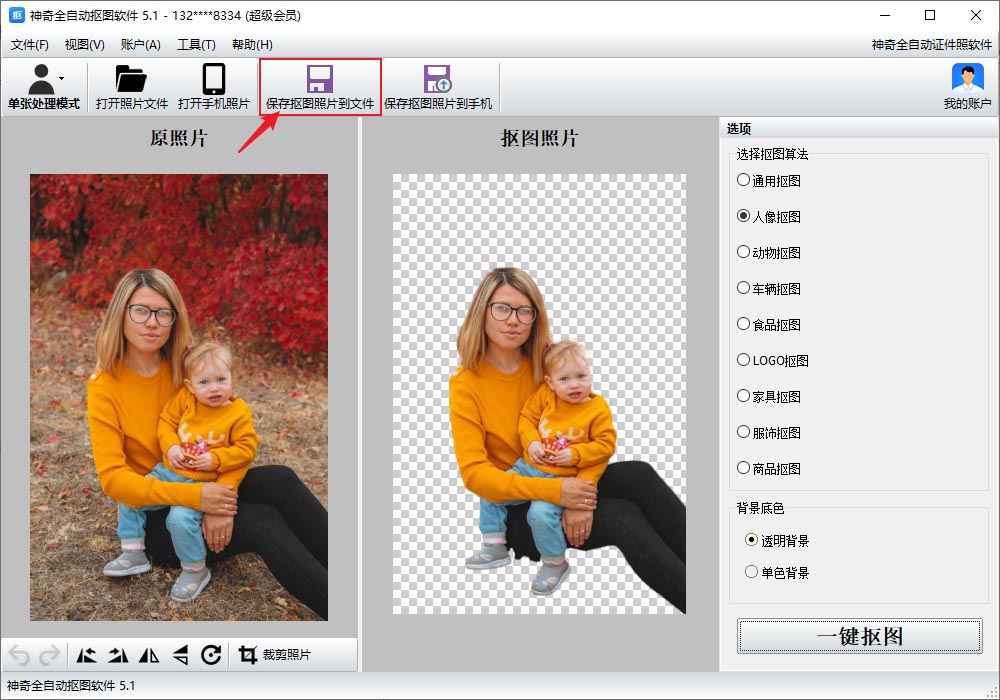Click the 打开手机照片 phone icon
This screenshot has width=1000, height=700.
point(213,86)
